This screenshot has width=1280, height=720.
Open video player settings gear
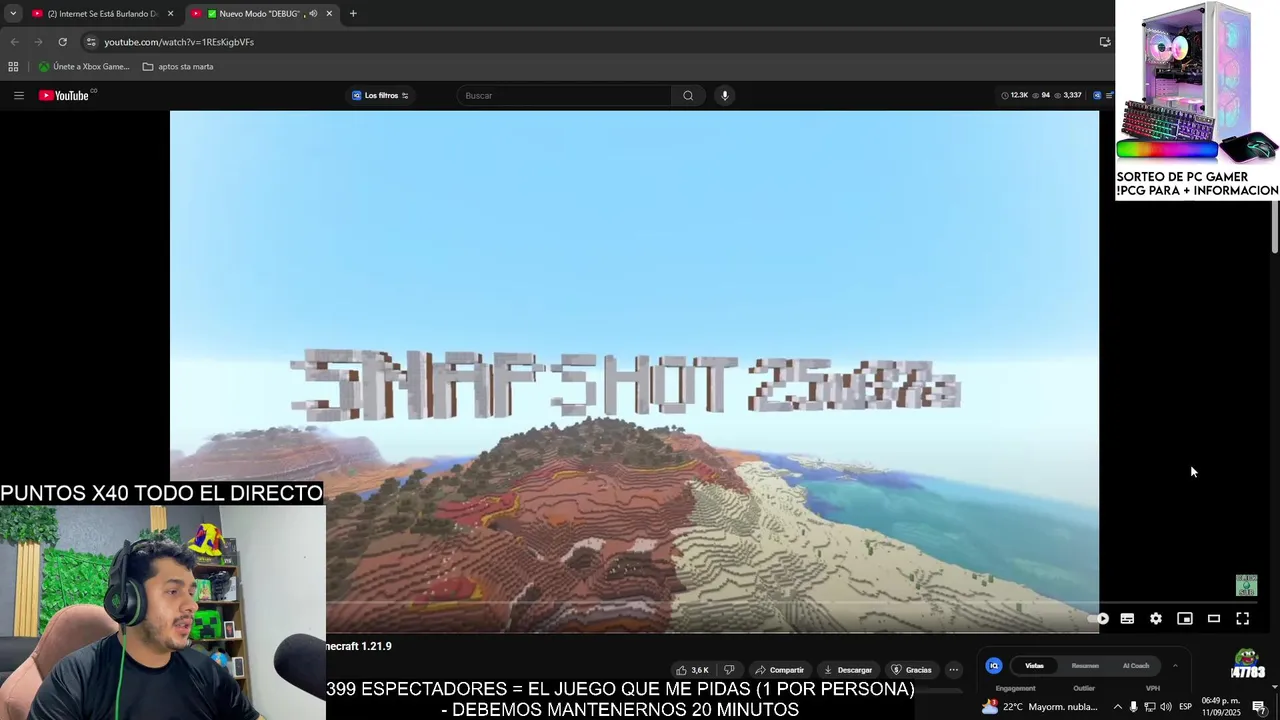pyautogui.click(x=1156, y=618)
